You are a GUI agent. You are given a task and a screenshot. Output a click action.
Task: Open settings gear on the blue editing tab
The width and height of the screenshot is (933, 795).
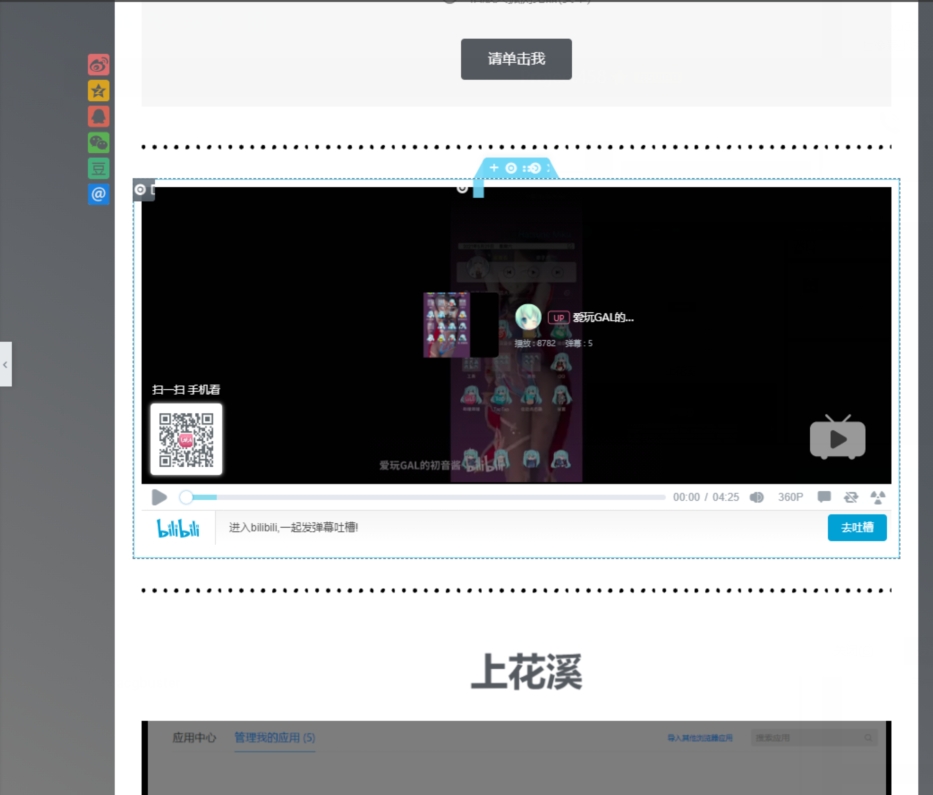[511, 168]
